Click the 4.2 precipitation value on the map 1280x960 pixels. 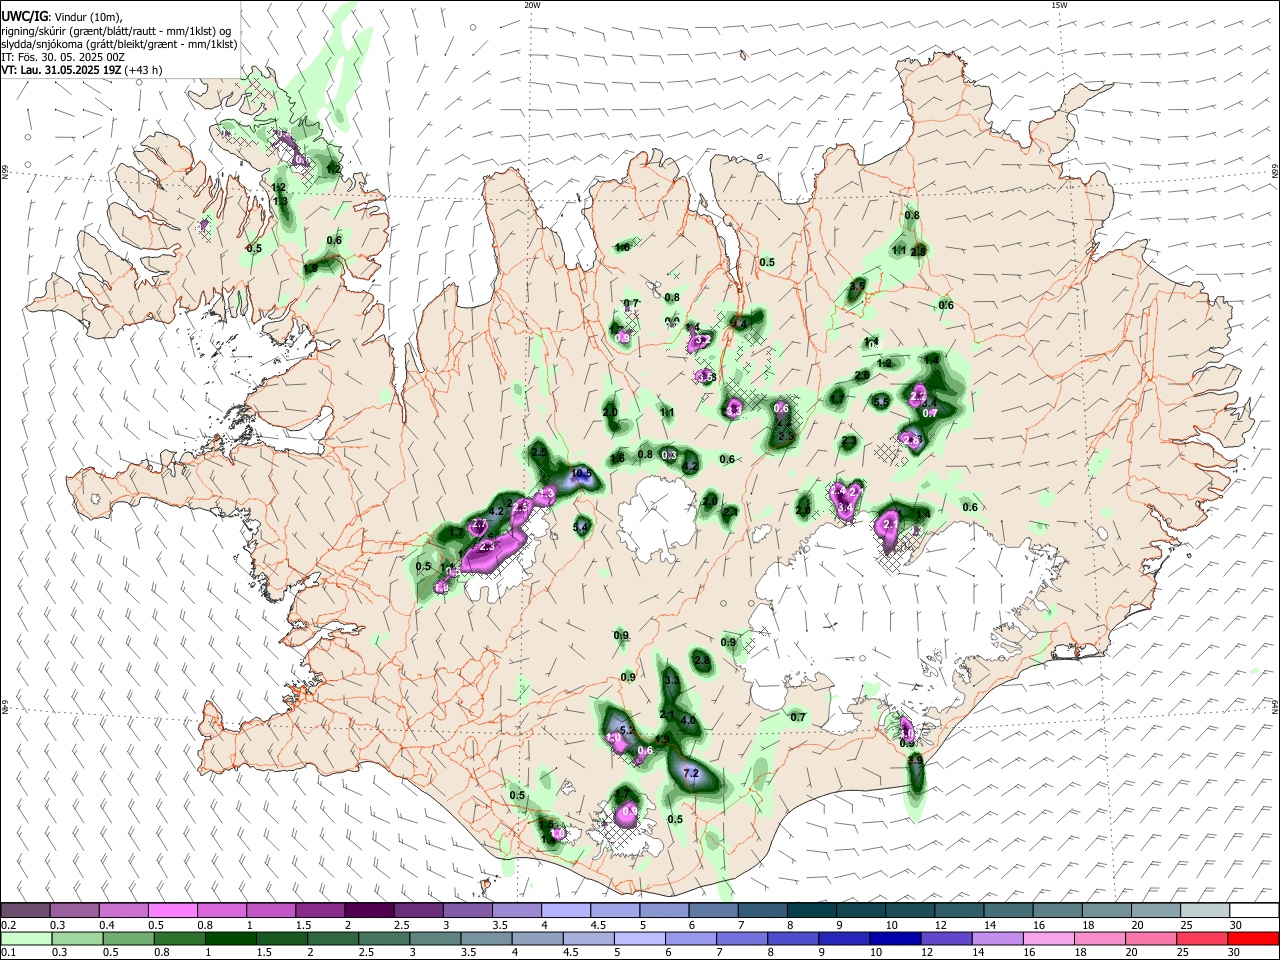(496, 511)
